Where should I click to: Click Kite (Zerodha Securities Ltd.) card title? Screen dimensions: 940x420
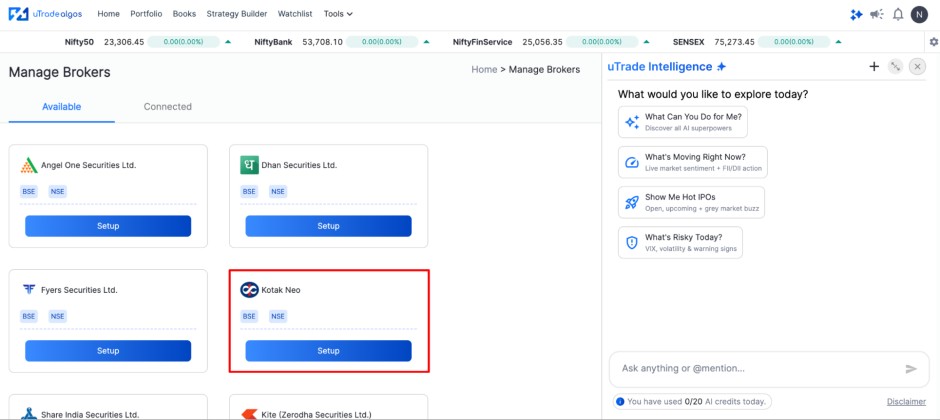[317, 414]
